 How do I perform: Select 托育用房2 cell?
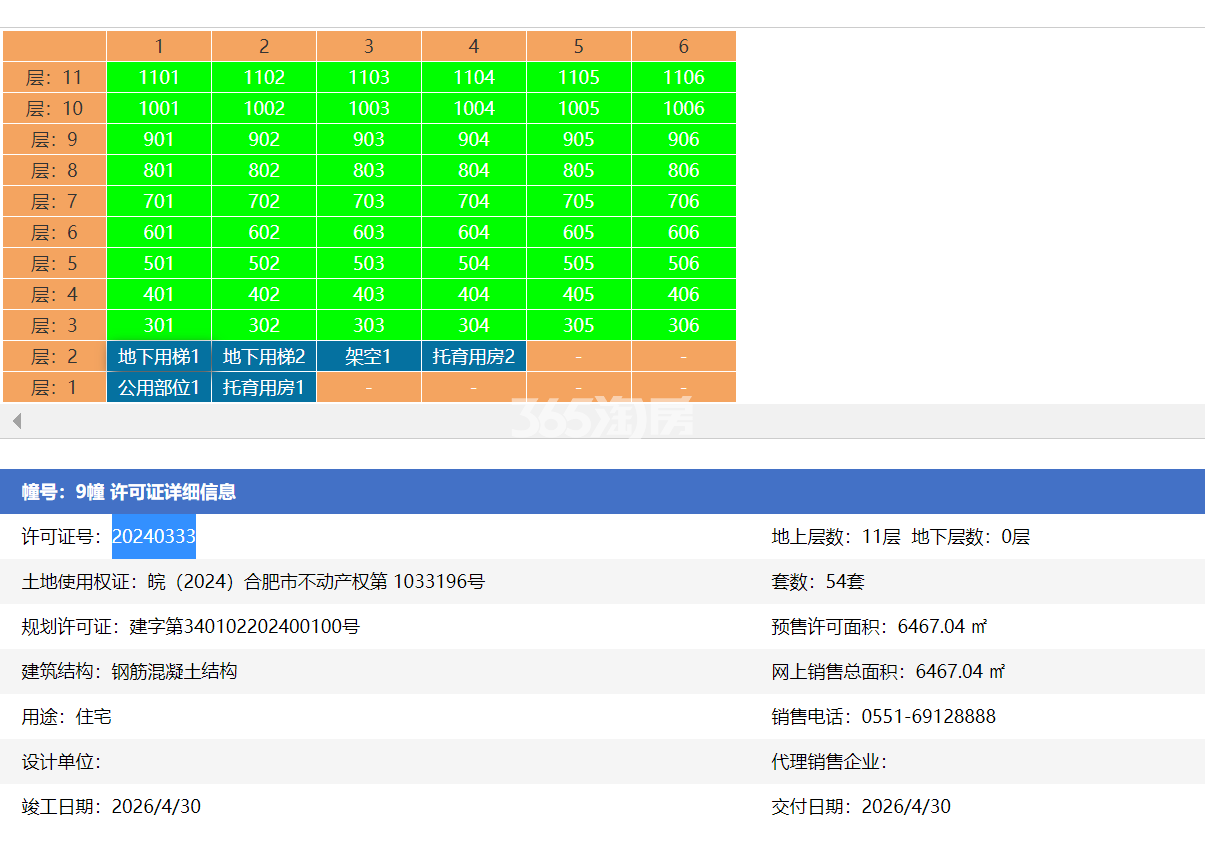tap(474, 356)
